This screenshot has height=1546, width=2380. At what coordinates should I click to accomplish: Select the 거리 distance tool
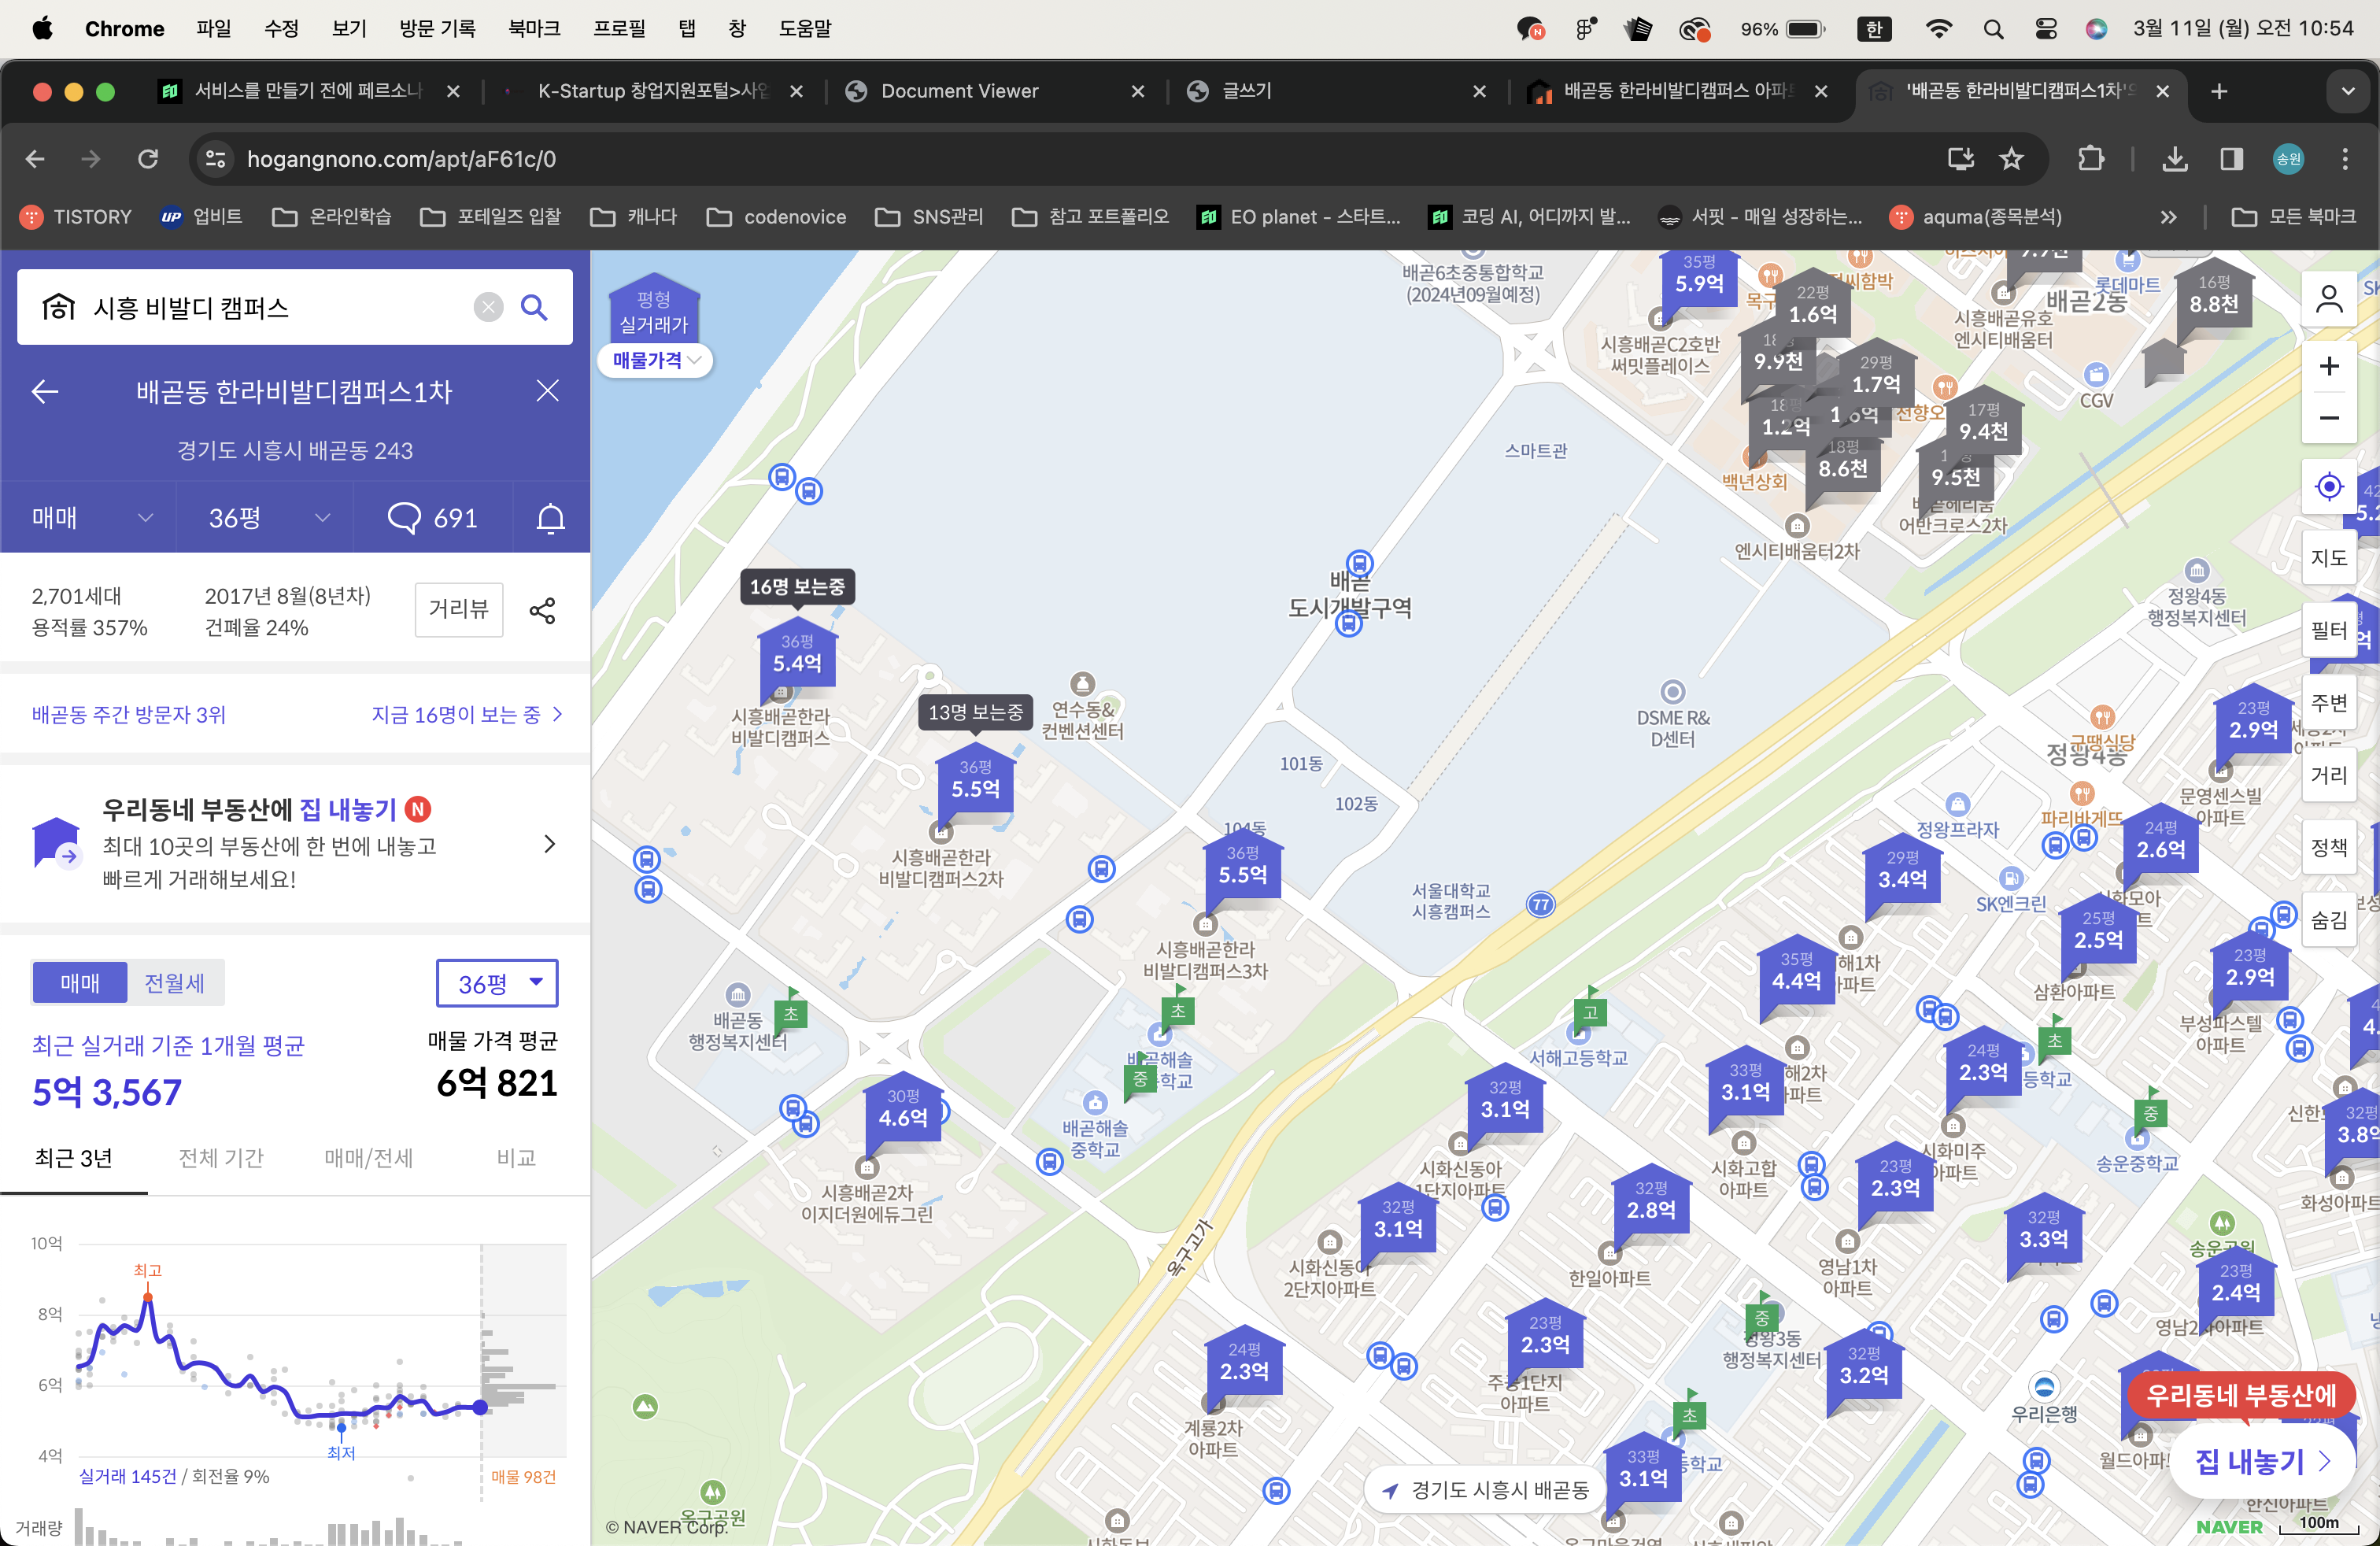tap(2329, 775)
